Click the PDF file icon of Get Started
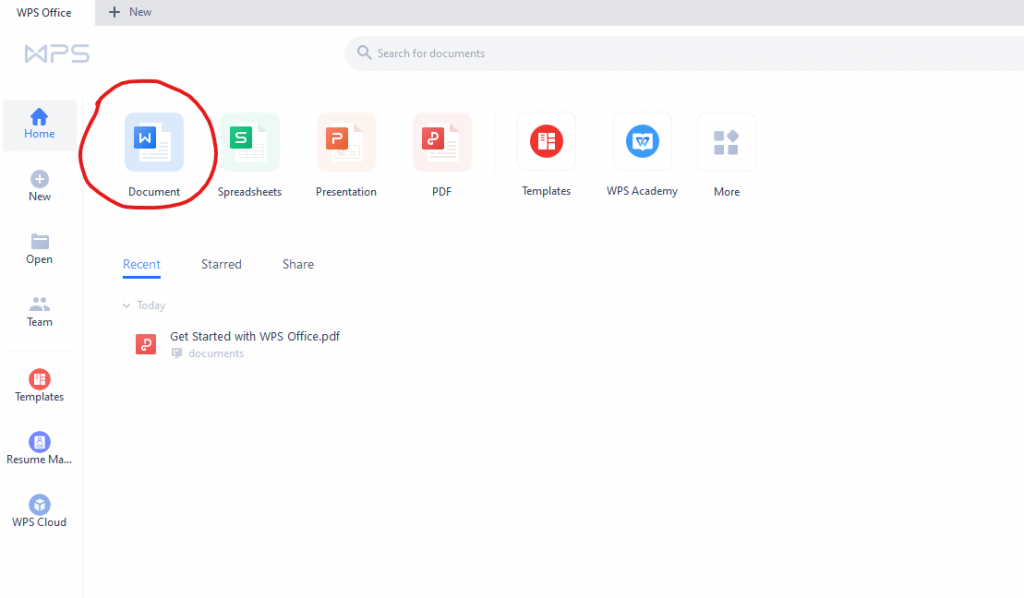The image size is (1024, 598). (x=146, y=344)
